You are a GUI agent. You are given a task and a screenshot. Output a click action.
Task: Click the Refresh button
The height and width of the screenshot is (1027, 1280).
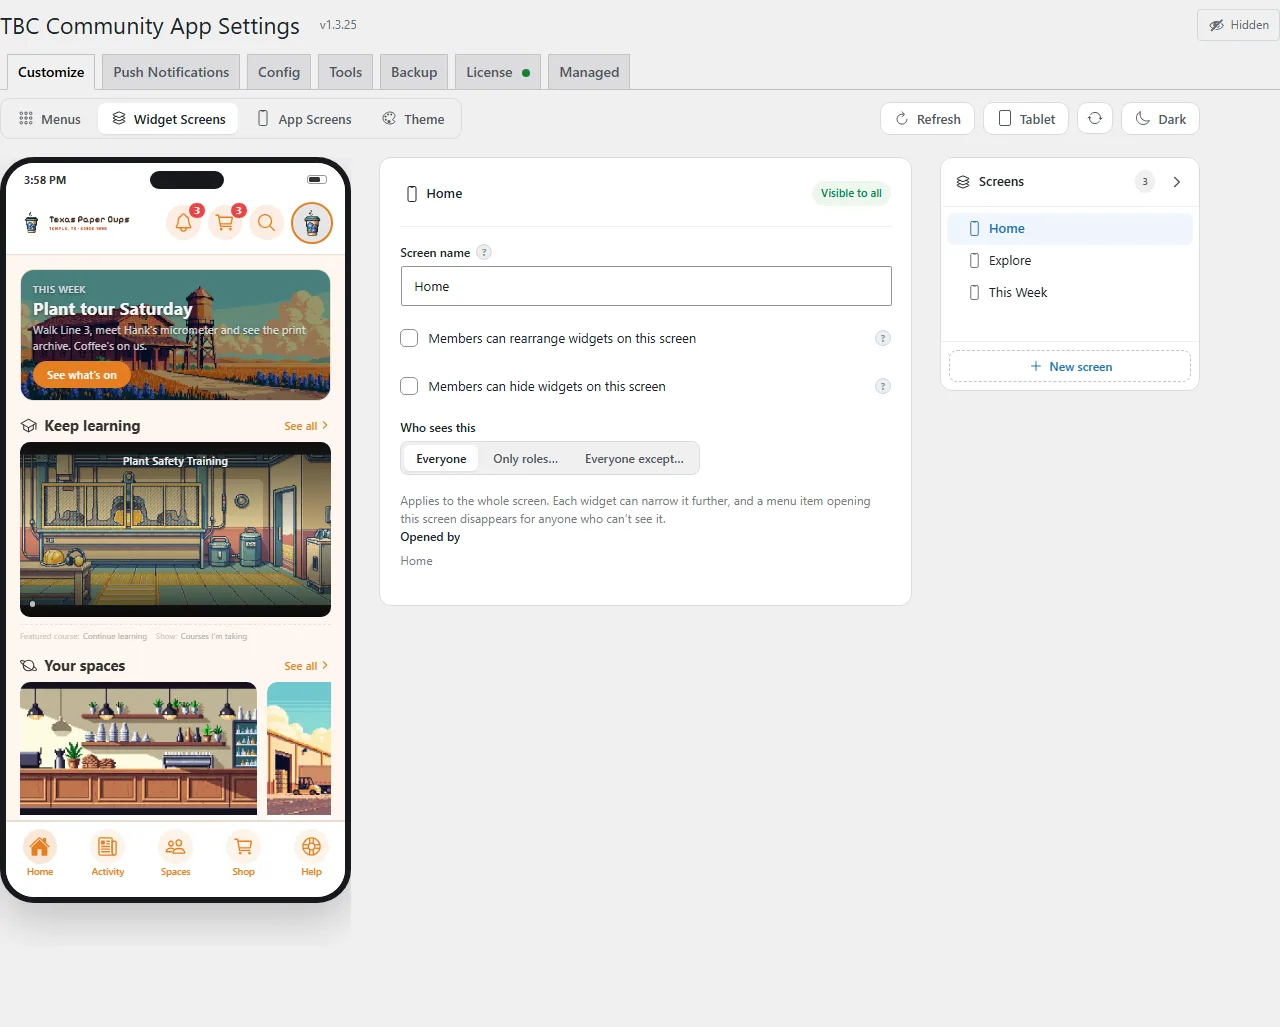click(927, 118)
